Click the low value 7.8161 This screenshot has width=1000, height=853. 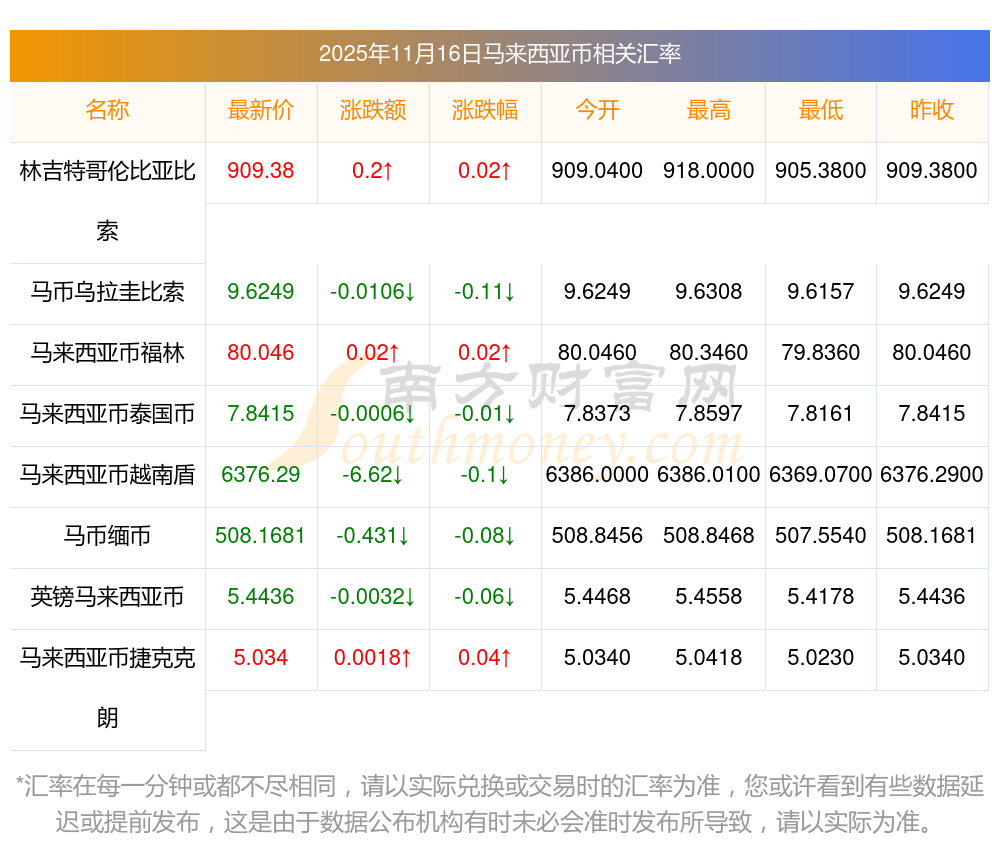coord(821,414)
